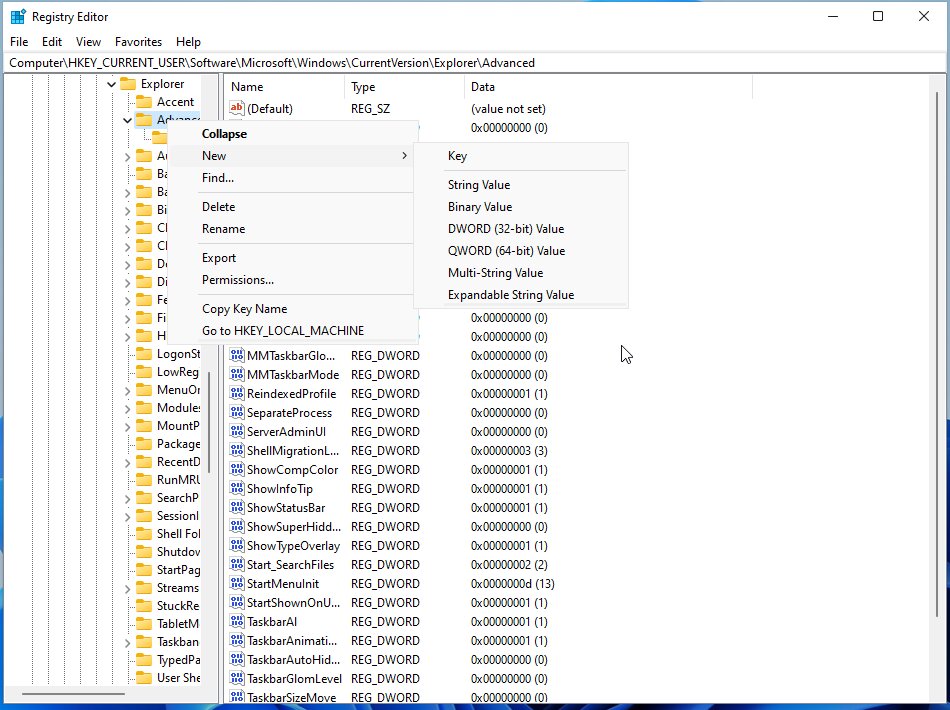The image size is (950, 710).
Task: Click the Type column header
Action: point(404,87)
